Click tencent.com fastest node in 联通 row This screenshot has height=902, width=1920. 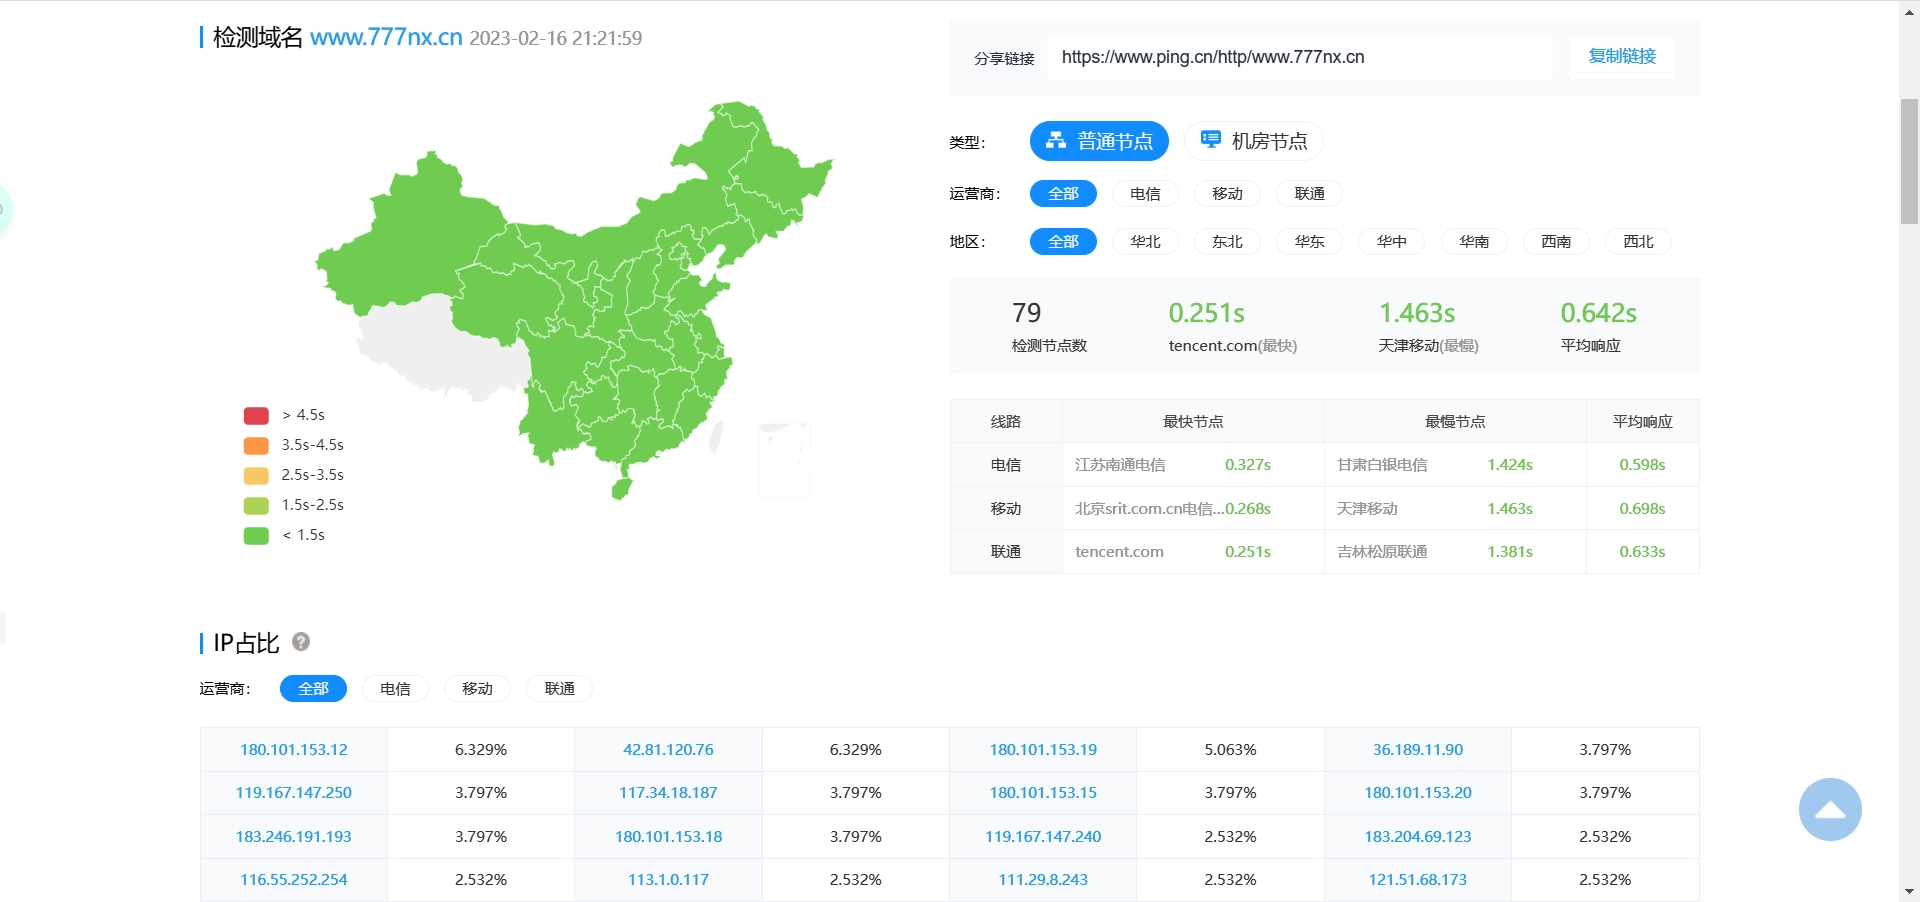(x=1119, y=552)
